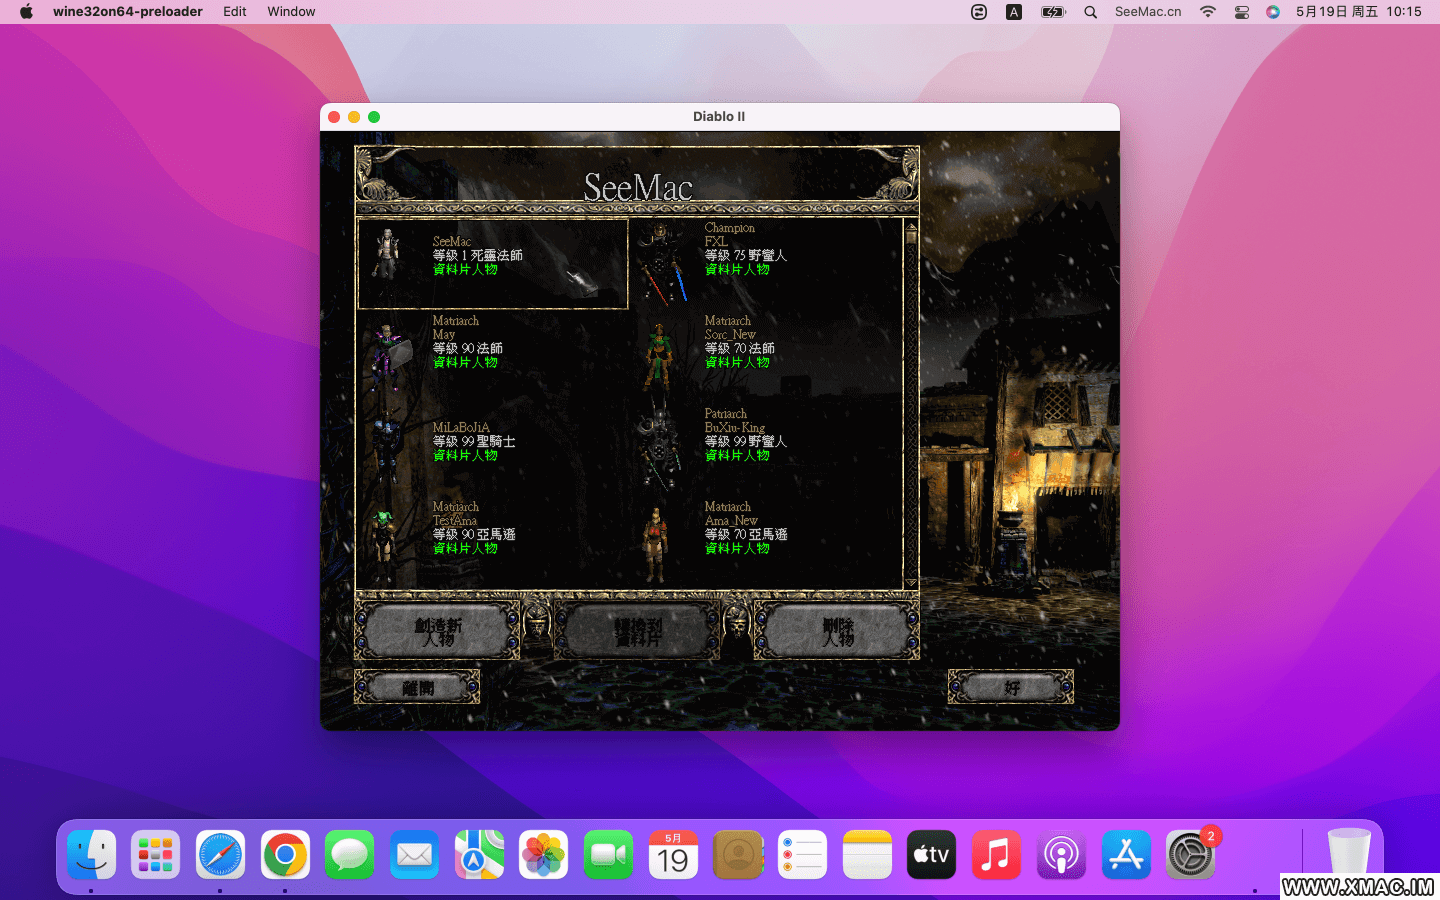1440x900 pixels.
Task: Open the Trash in the Dock
Action: pyautogui.click(x=1349, y=853)
